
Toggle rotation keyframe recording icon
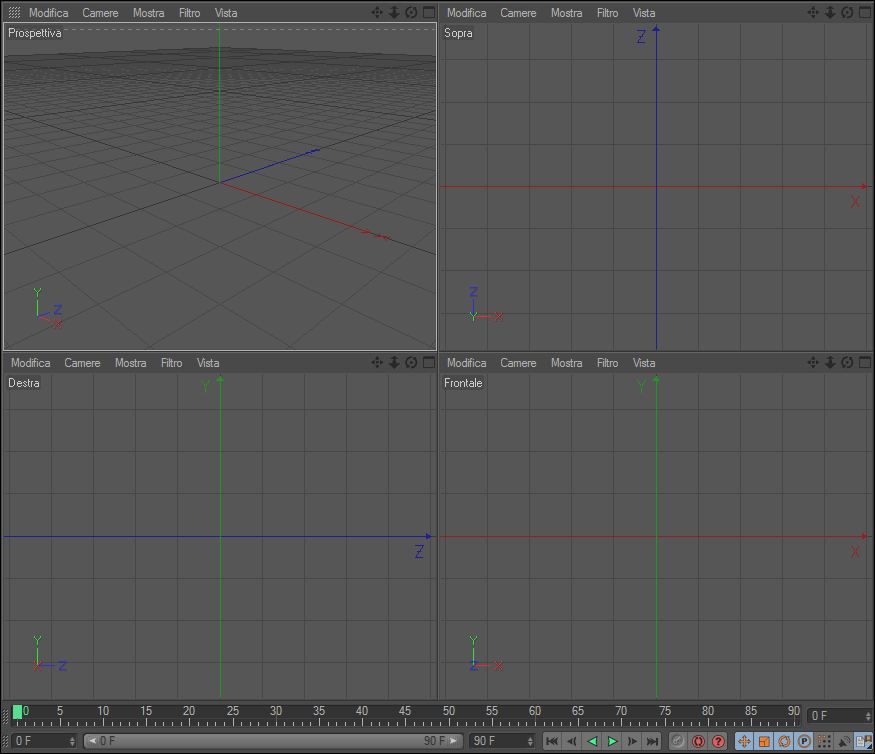tap(784, 741)
